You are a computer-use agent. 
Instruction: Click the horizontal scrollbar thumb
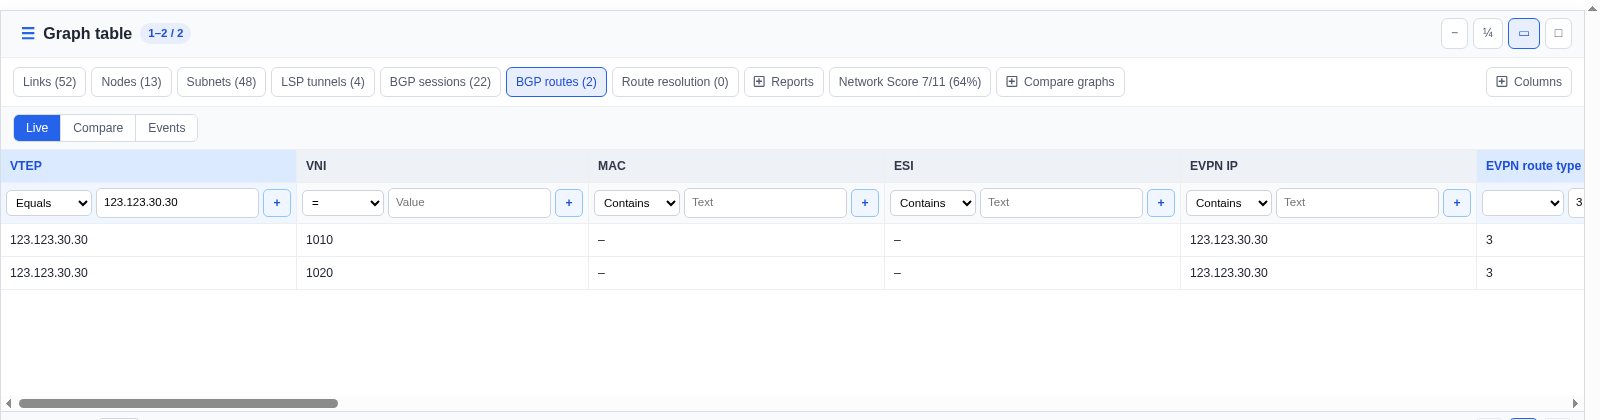[178, 404]
